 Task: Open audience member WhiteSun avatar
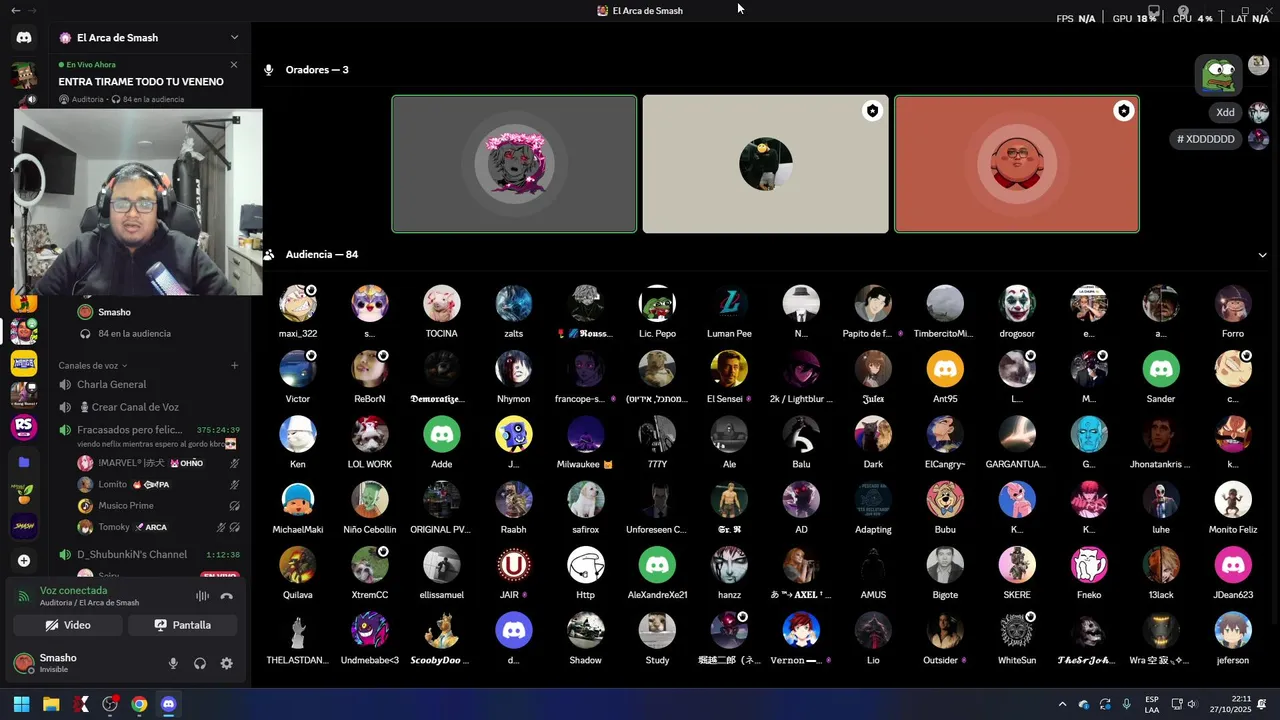pos(1017,630)
